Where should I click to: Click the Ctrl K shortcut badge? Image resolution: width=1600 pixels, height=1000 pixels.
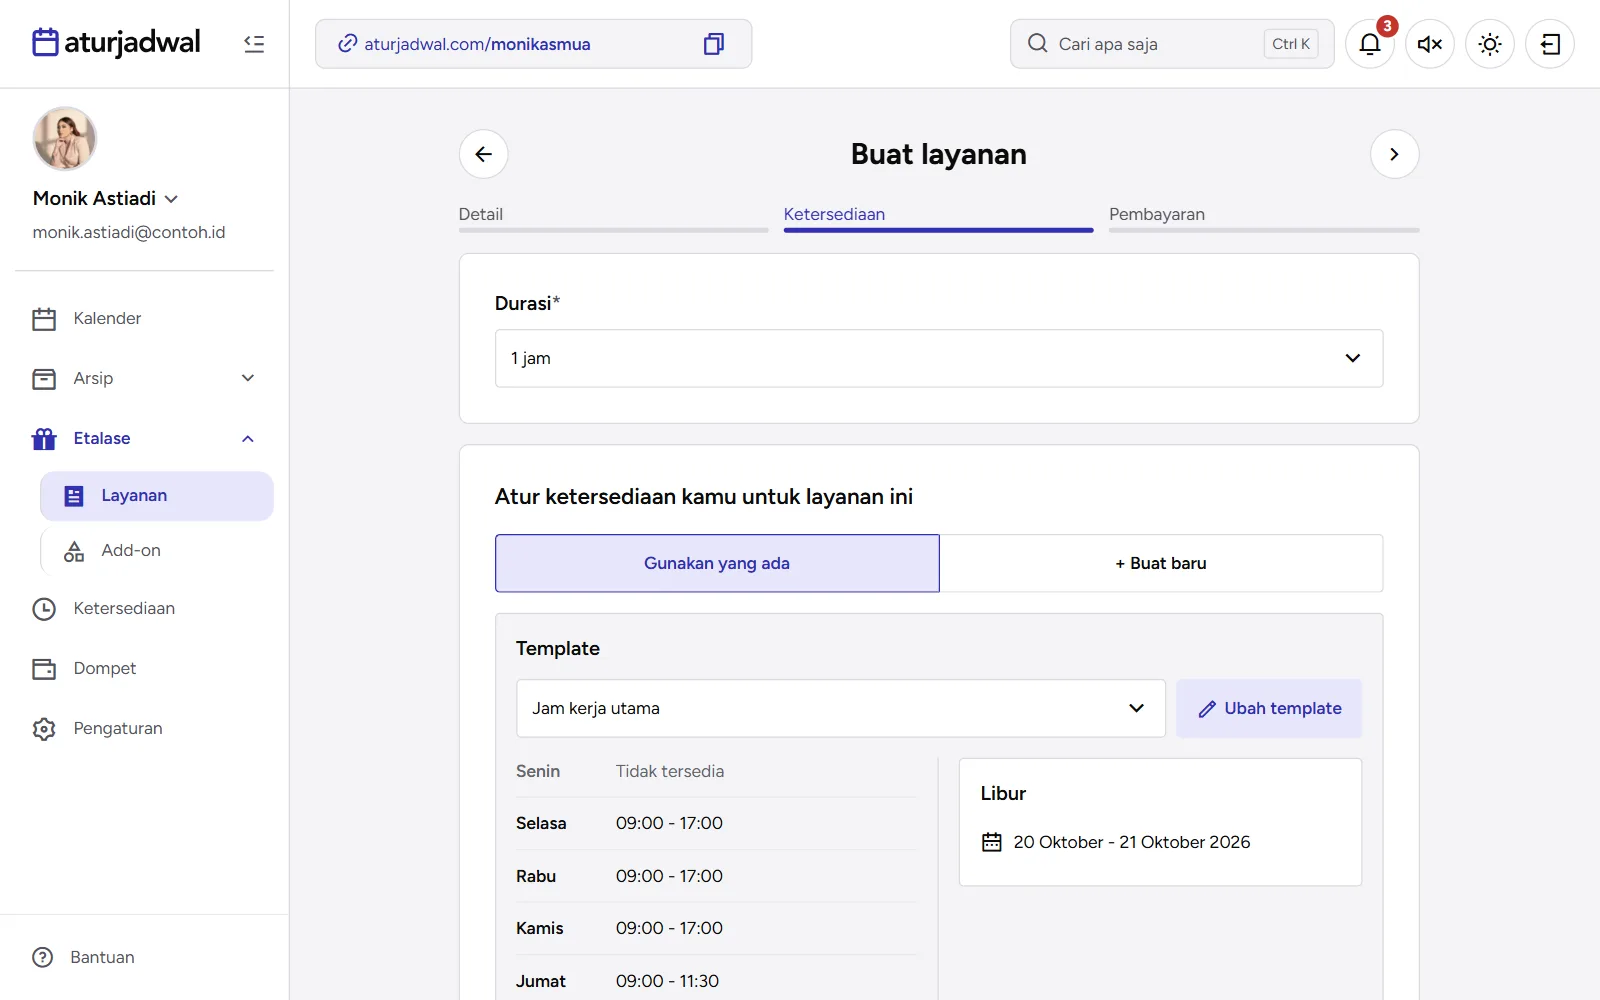[1291, 44]
